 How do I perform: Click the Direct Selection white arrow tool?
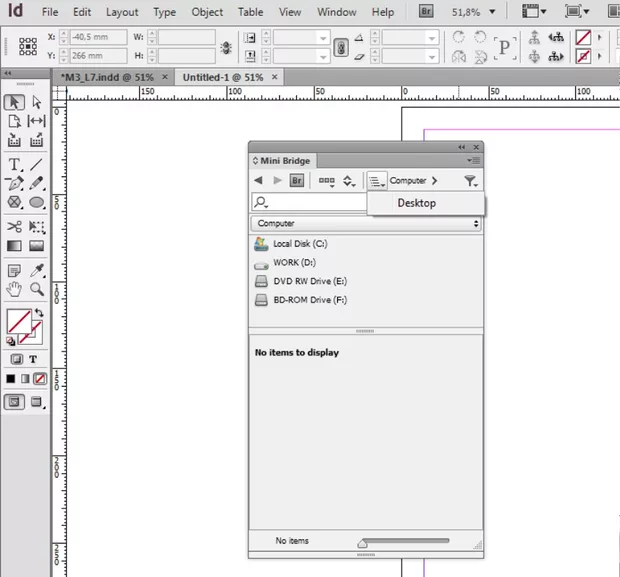click(x=37, y=102)
